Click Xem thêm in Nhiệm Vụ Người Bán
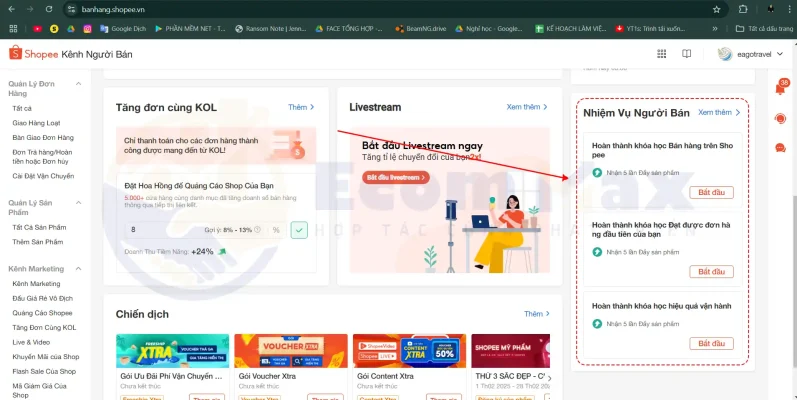The height and width of the screenshot is (400, 797). [x=719, y=112]
